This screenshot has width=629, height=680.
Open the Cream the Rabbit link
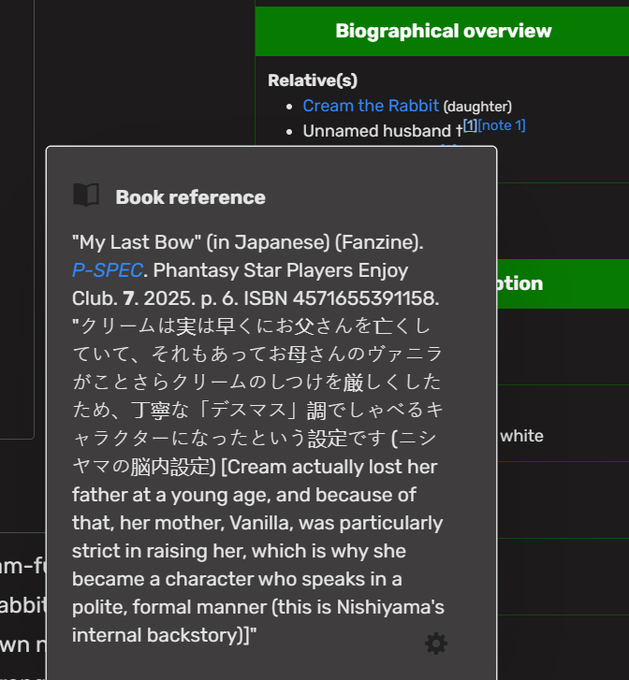(x=371, y=106)
